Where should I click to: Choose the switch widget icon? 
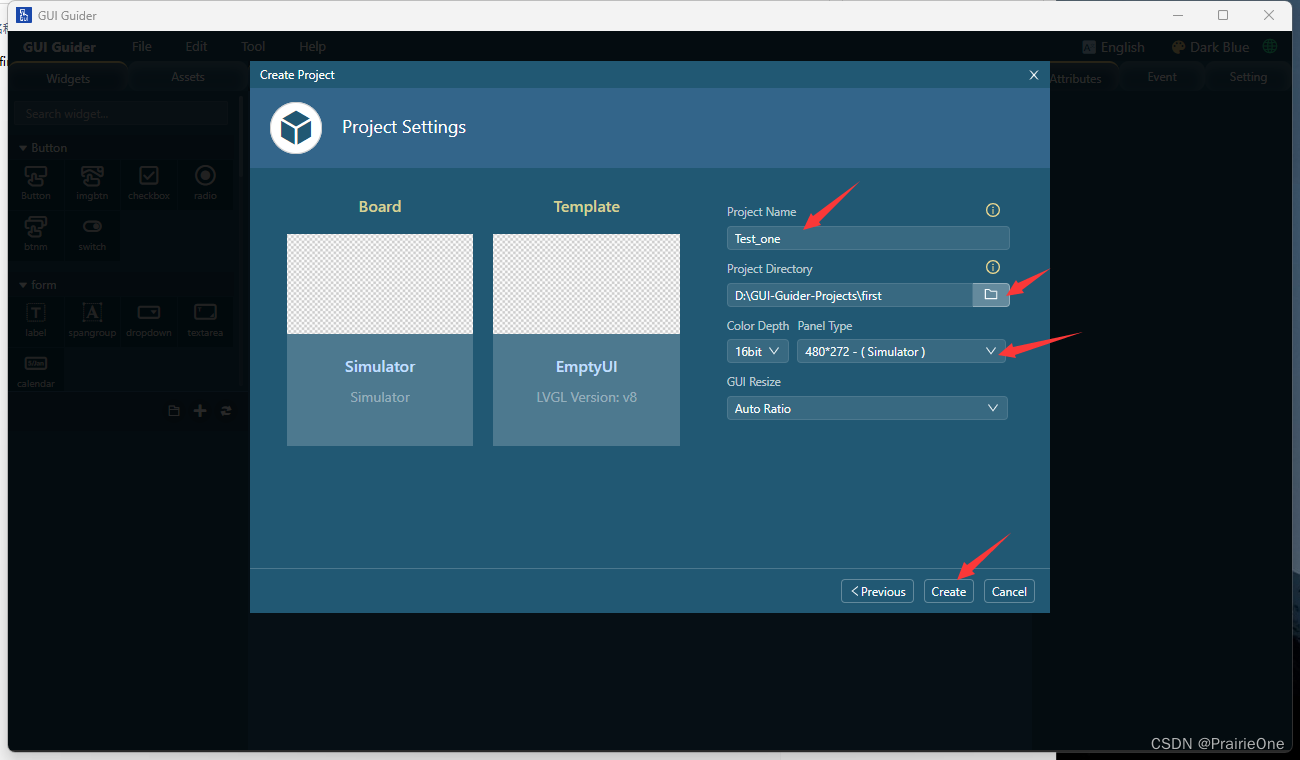pyautogui.click(x=92, y=226)
